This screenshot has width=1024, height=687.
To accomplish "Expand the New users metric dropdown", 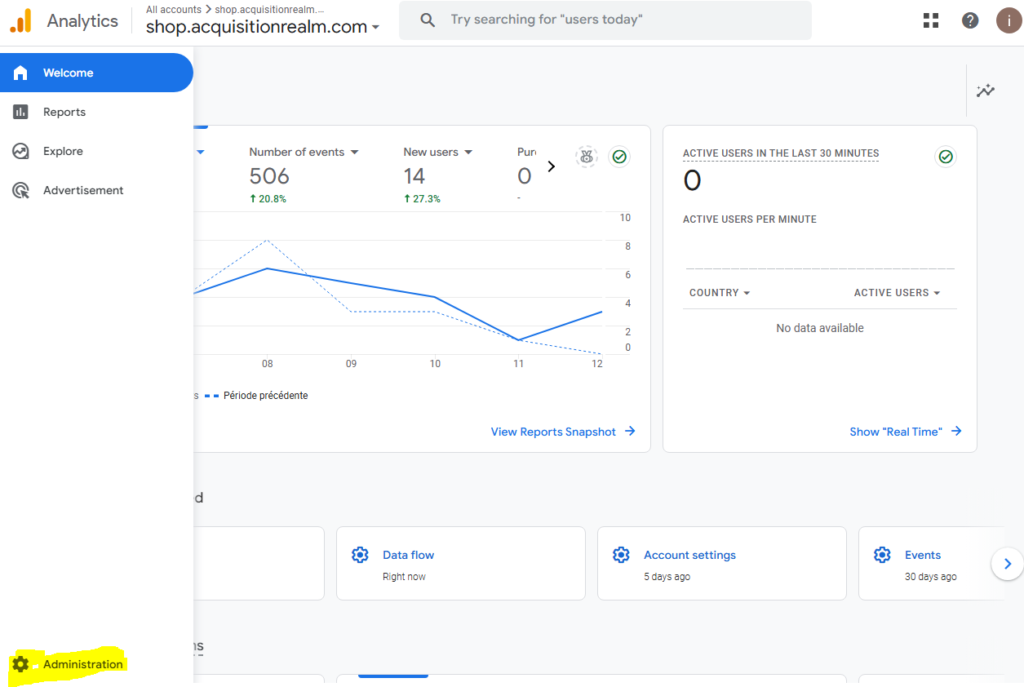I will pos(468,152).
